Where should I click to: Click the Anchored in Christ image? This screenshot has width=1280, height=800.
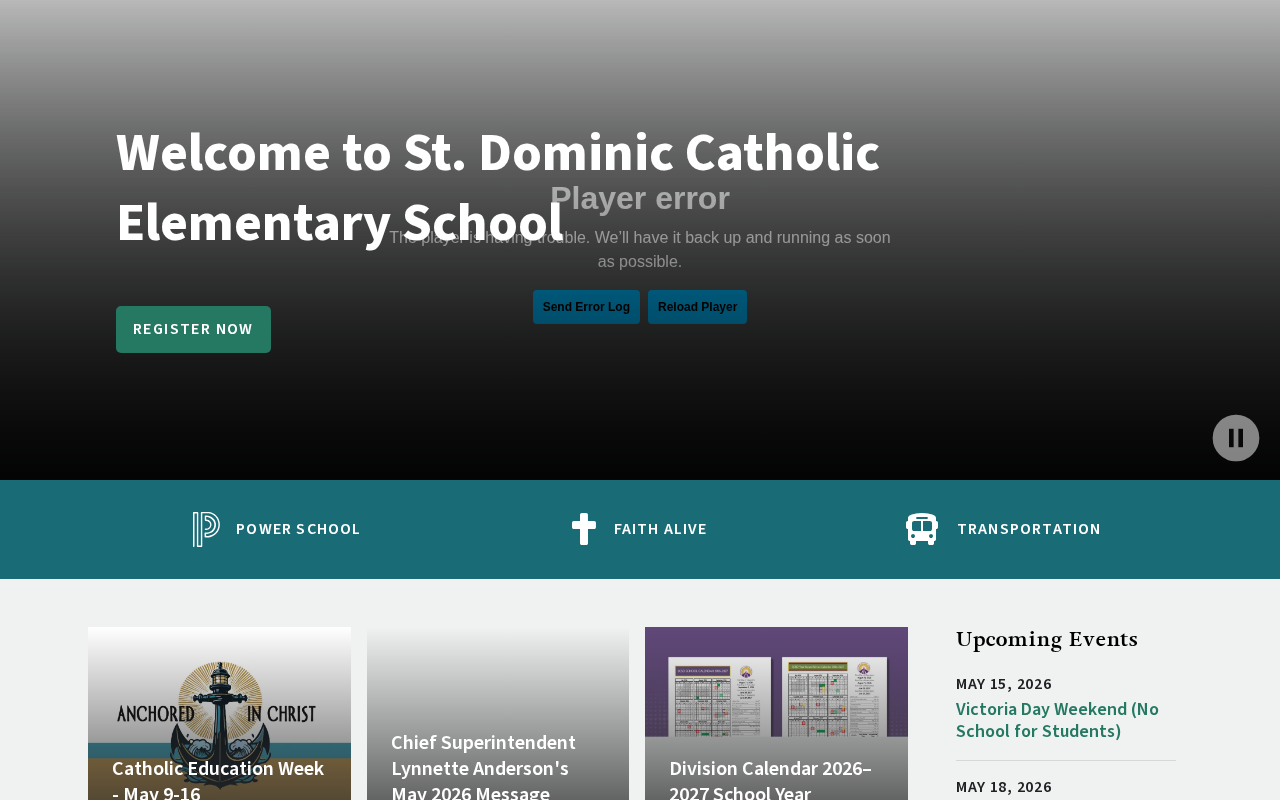219,713
